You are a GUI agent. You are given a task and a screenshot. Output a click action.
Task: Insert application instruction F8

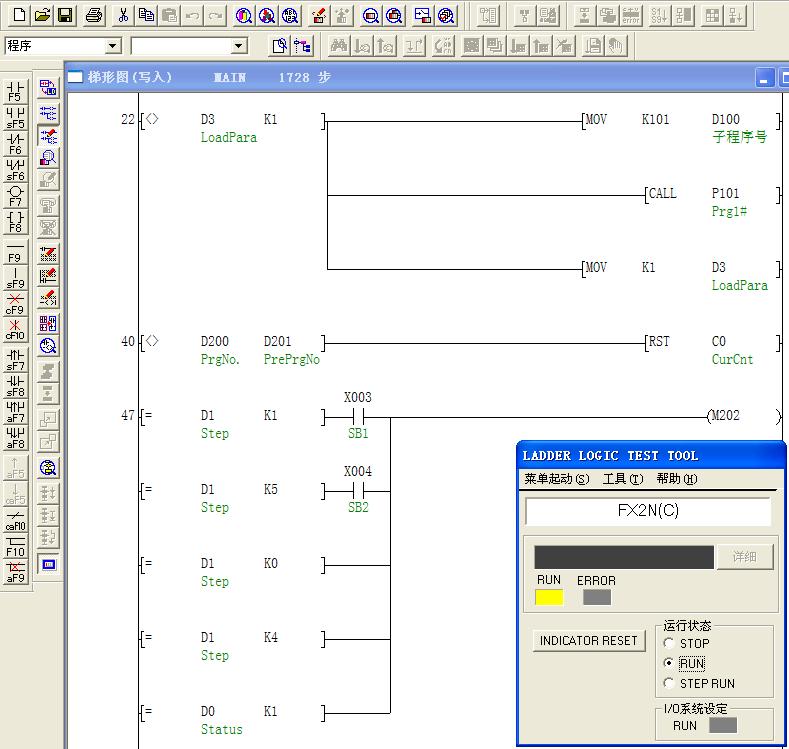(16, 222)
